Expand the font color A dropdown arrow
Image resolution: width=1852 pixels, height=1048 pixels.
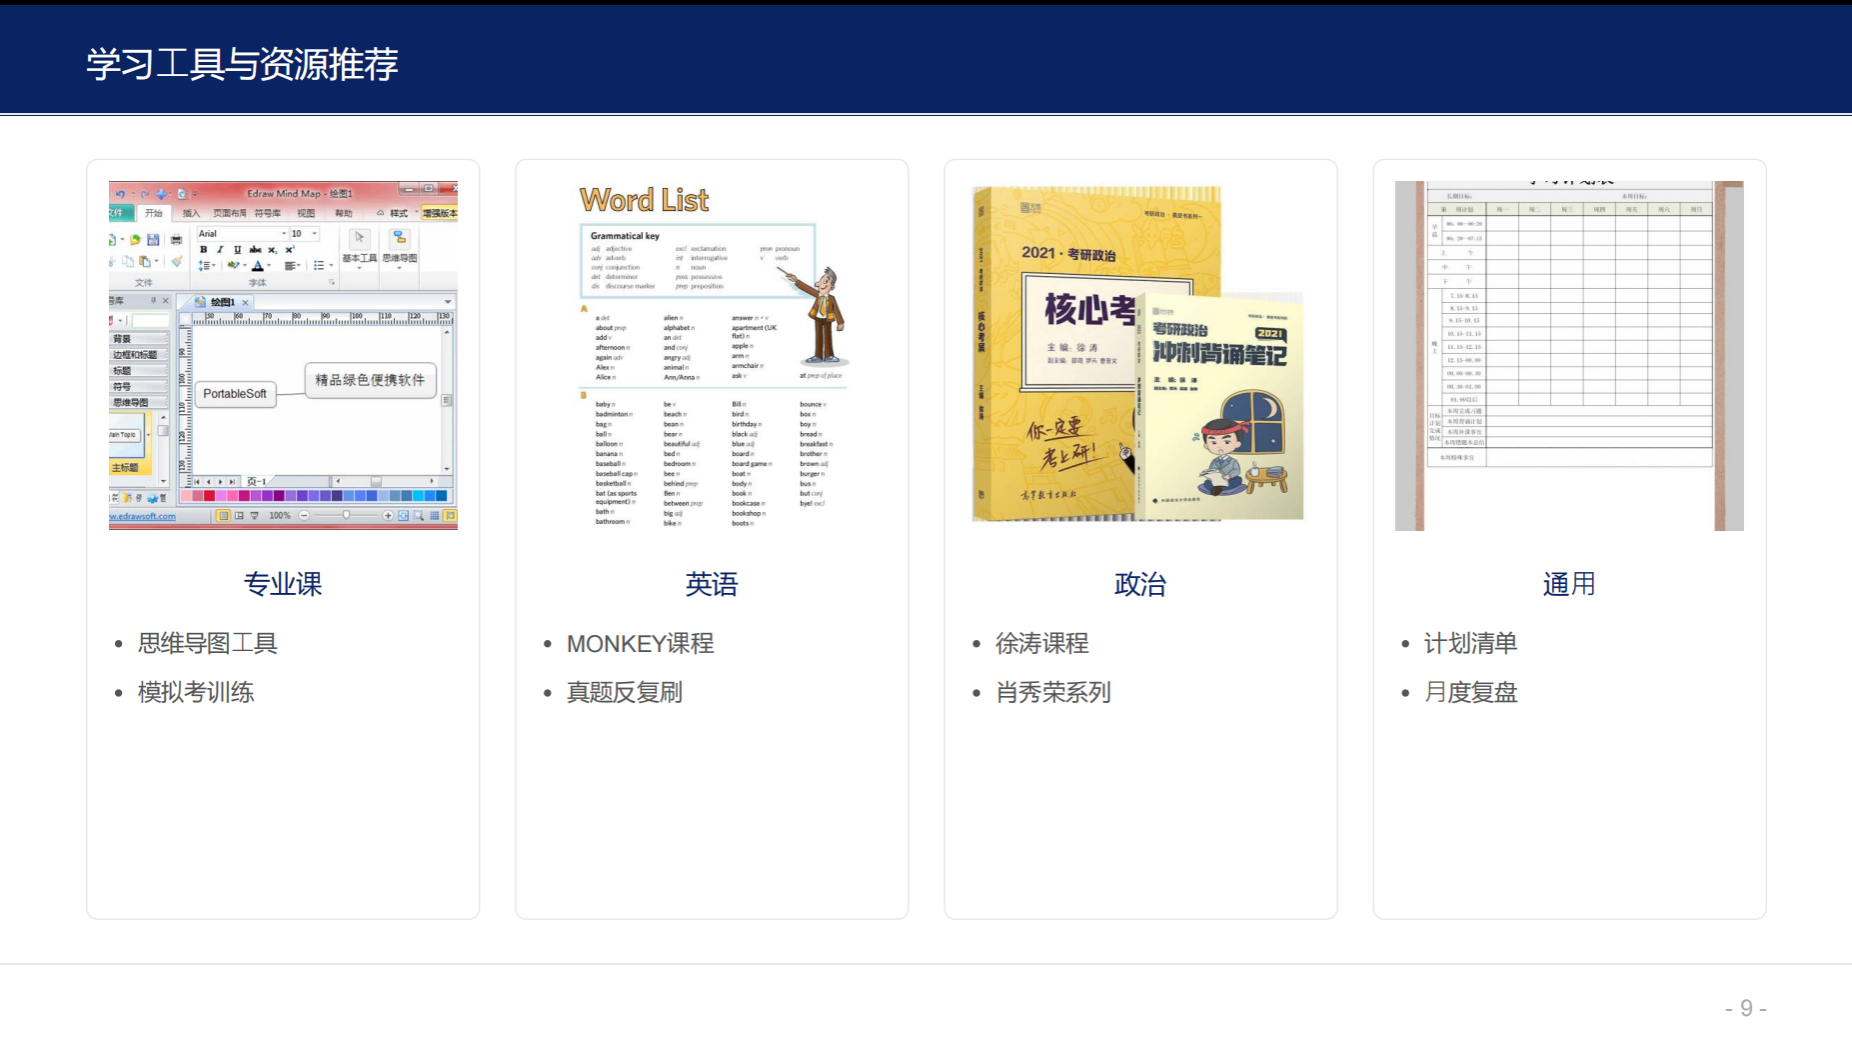click(x=269, y=266)
